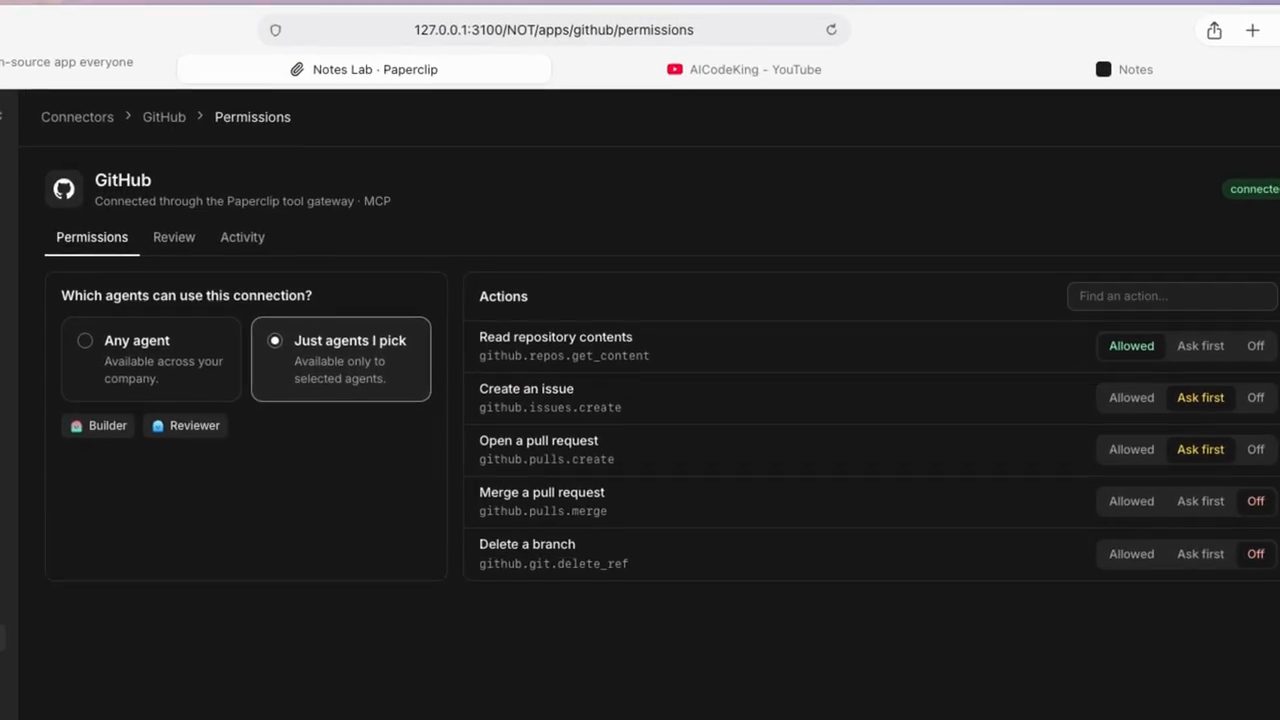Open the Notes browser tab
The width and height of the screenshot is (1280, 720).
pos(1124,69)
